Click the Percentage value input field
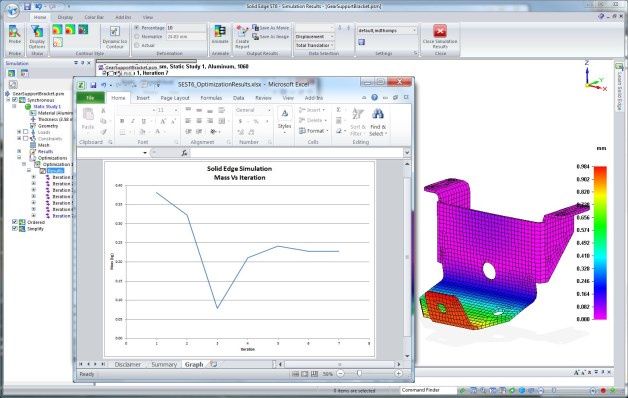Viewport: 628px width, 398px height. coord(186,28)
